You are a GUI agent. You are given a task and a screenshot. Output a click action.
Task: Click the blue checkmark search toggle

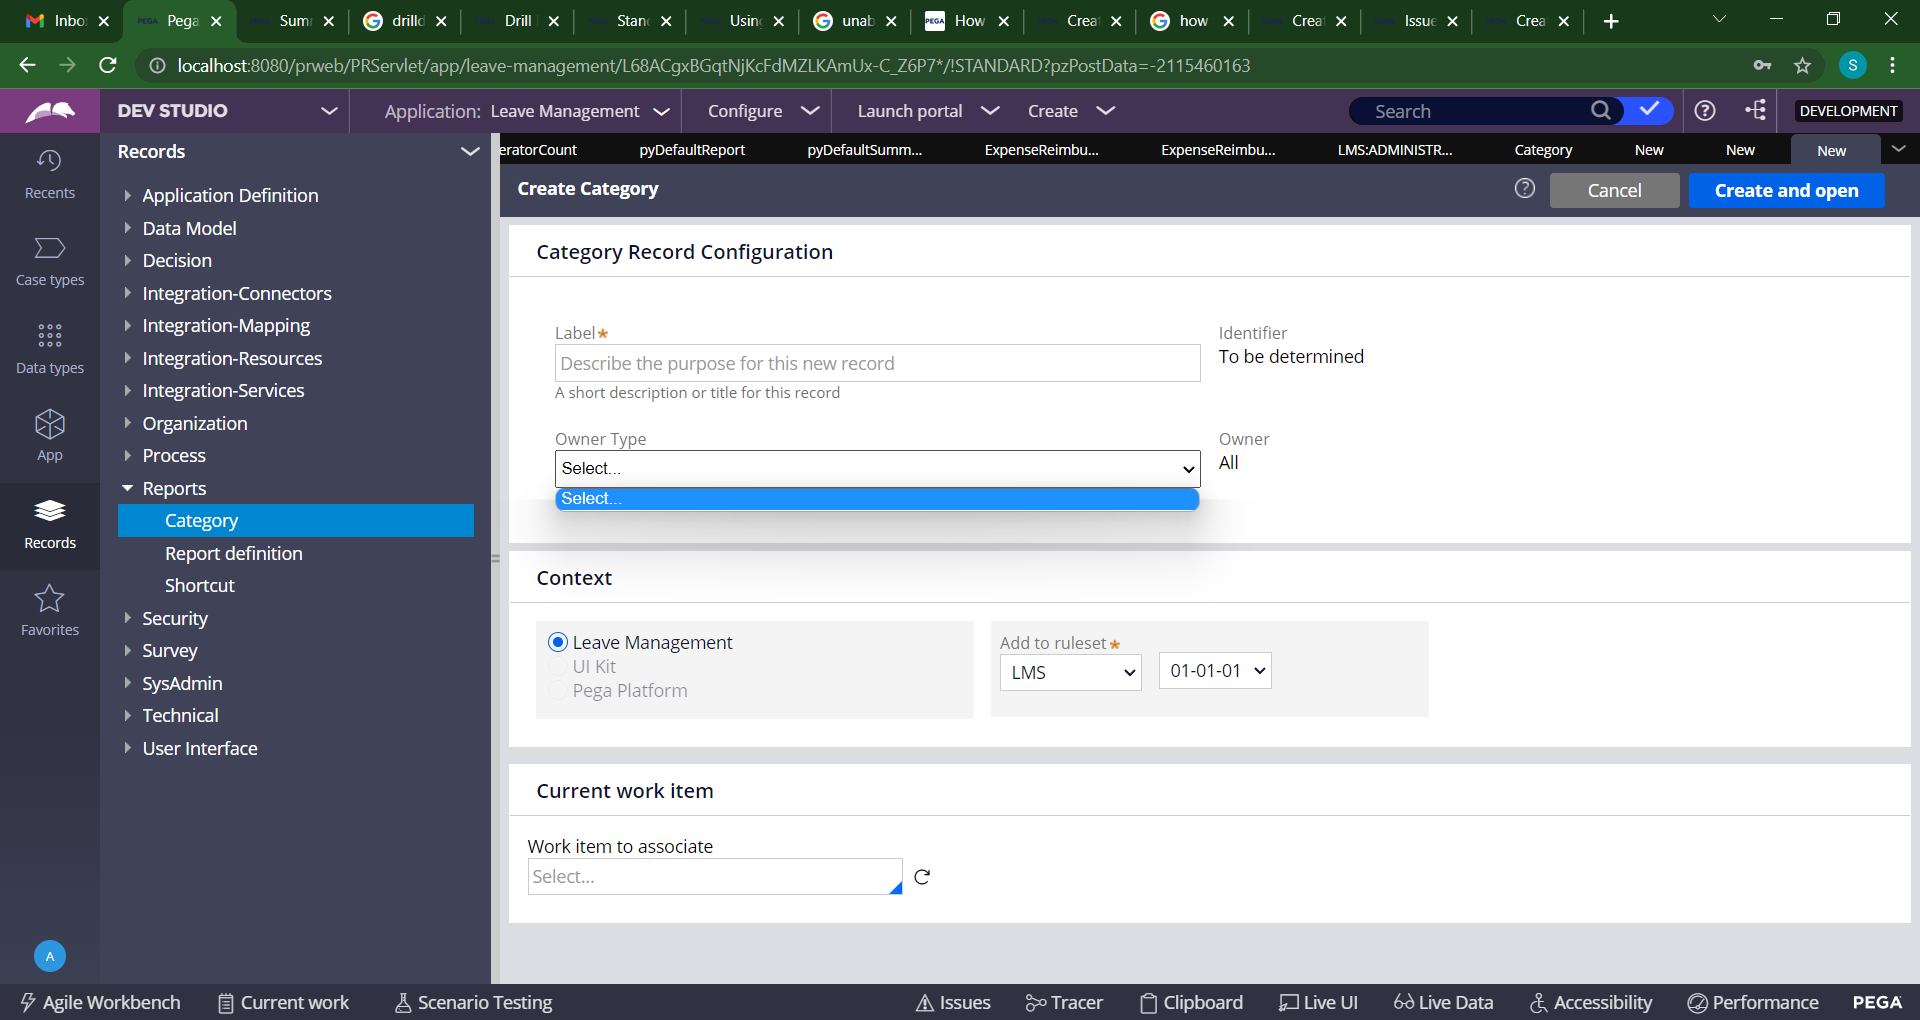click(1649, 110)
